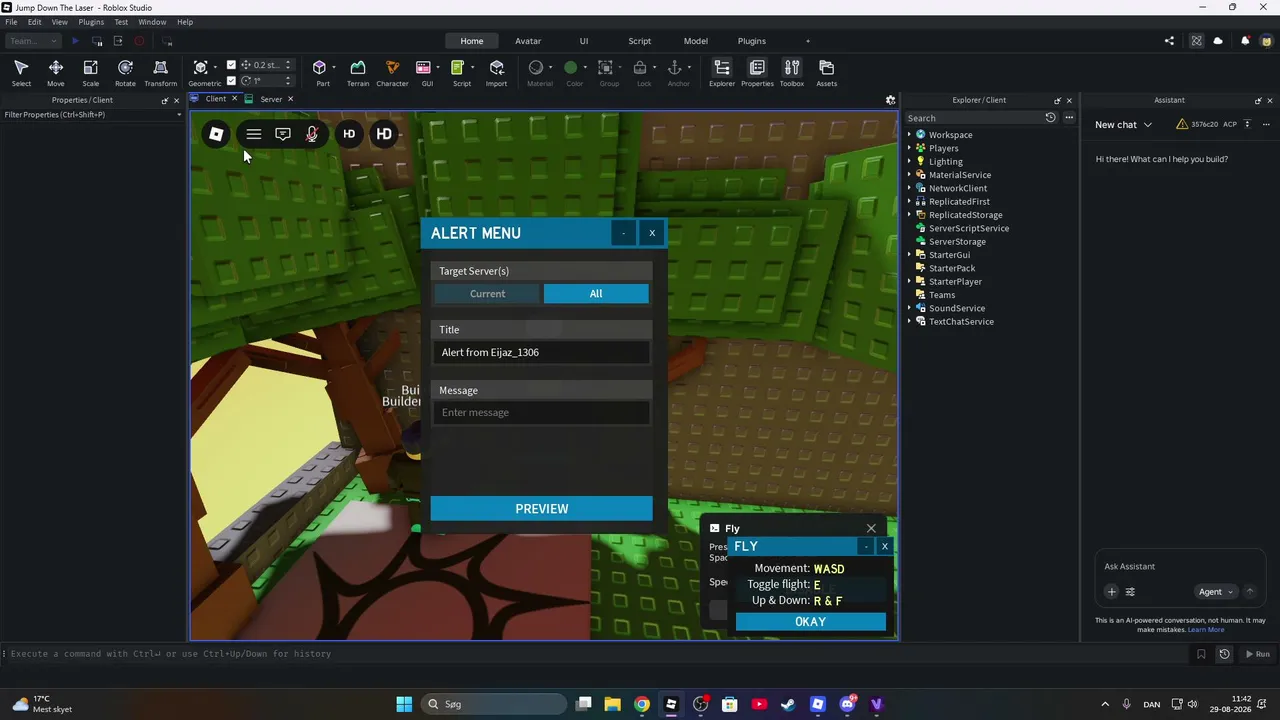Open the Test menu
Image resolution: width=1280 pixels, height=720 pixels.
pos(121,22)
